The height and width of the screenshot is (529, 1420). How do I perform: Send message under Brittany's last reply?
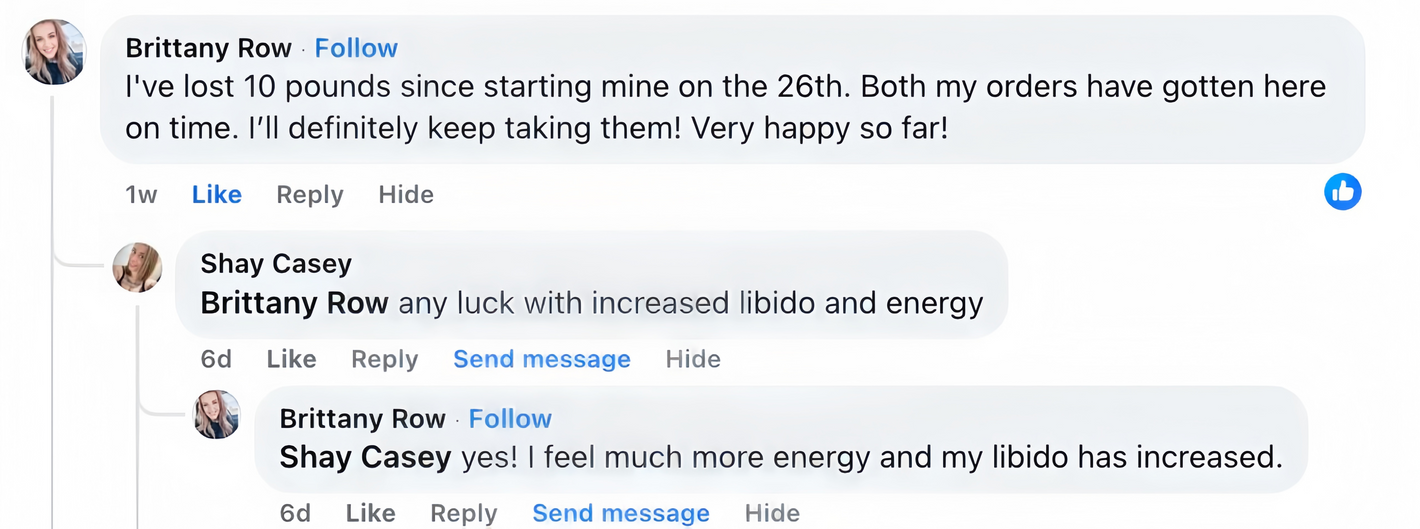pos(620,513)
